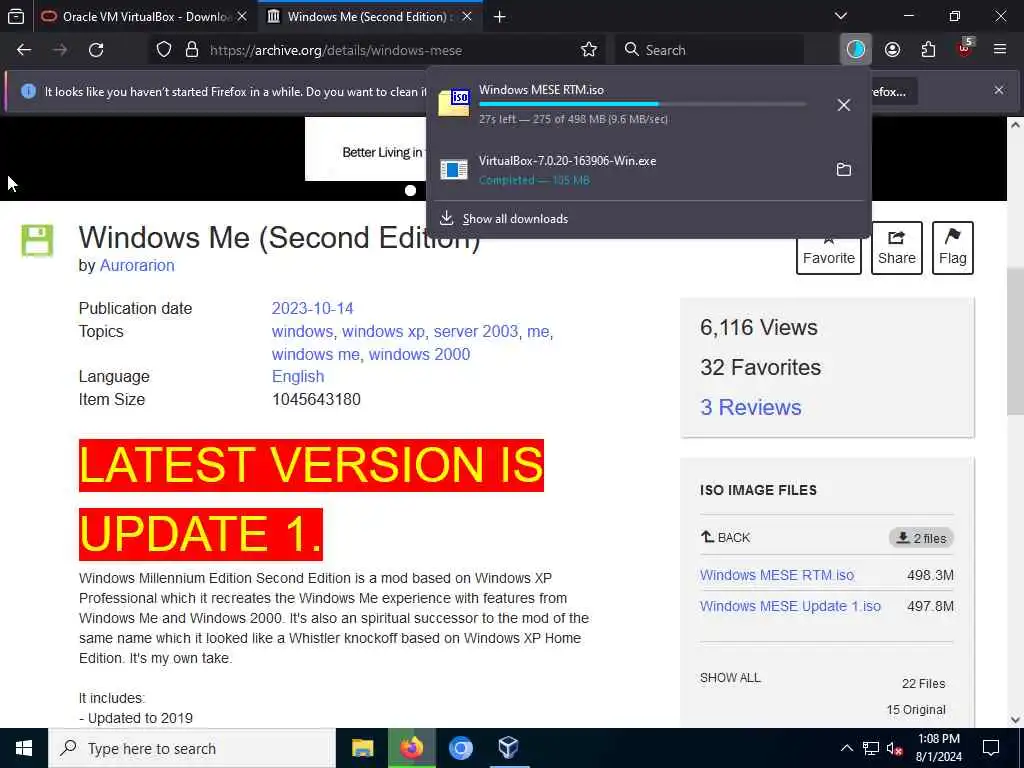Click the Share button

click(x=896, y=248)
